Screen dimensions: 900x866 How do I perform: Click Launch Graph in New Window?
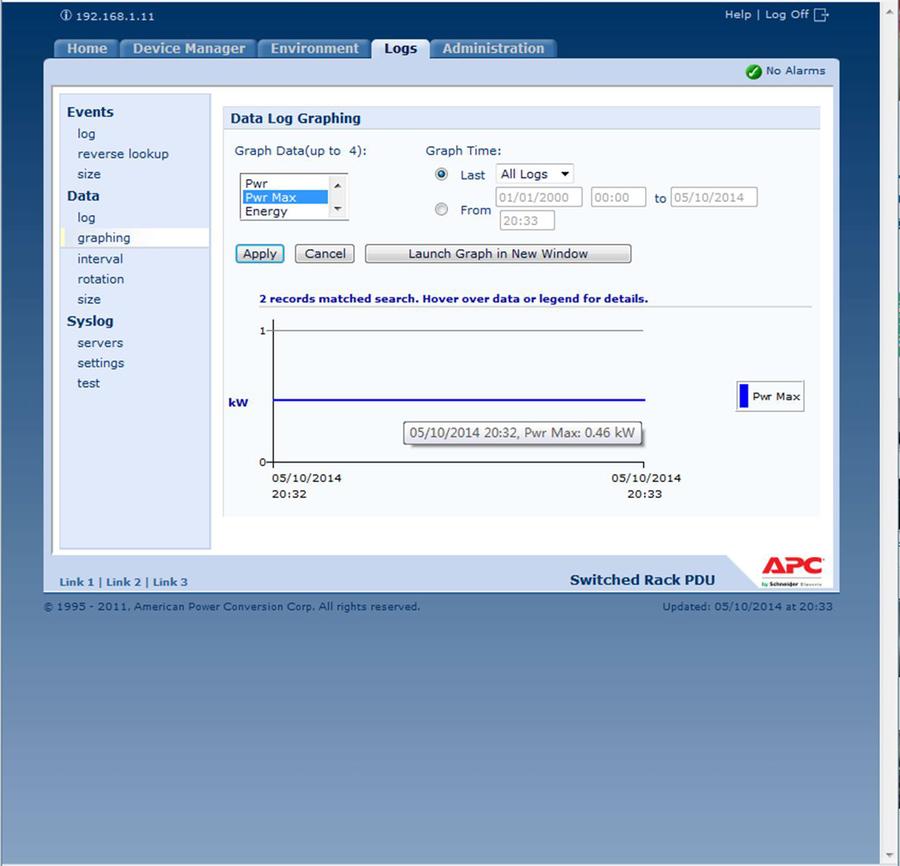(497, 254)
